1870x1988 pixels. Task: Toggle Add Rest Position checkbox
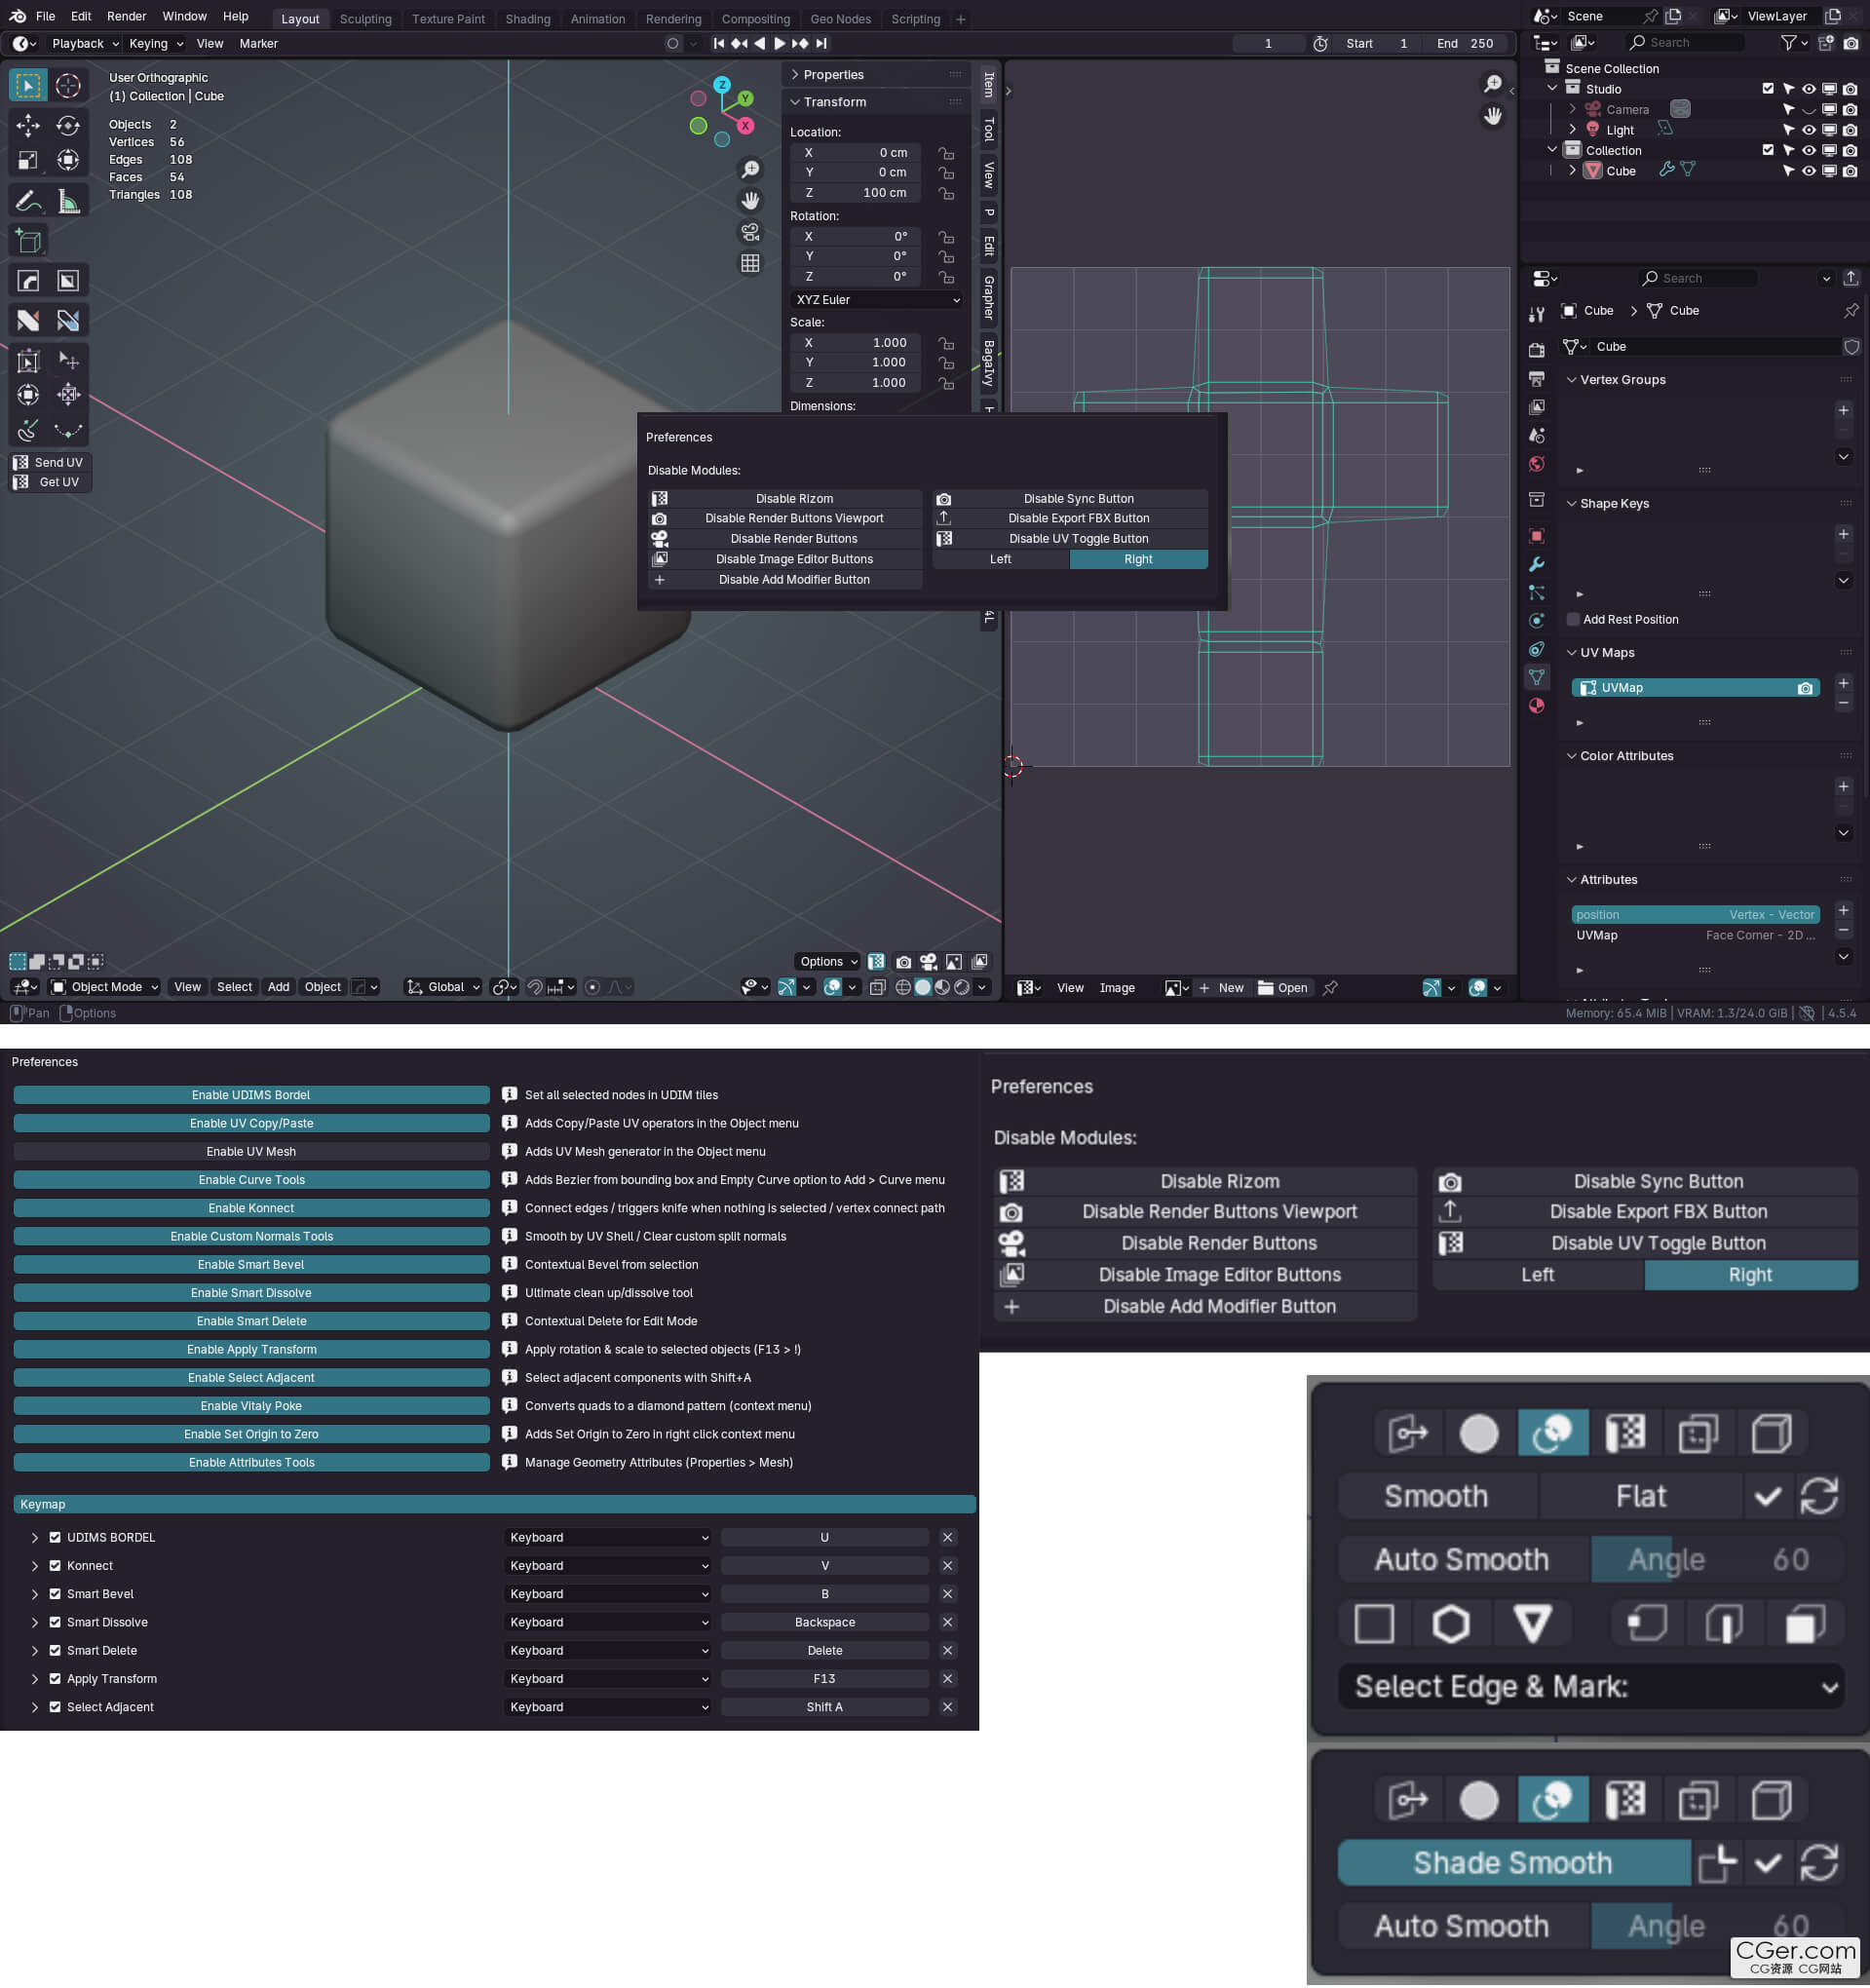(1573, 619)
